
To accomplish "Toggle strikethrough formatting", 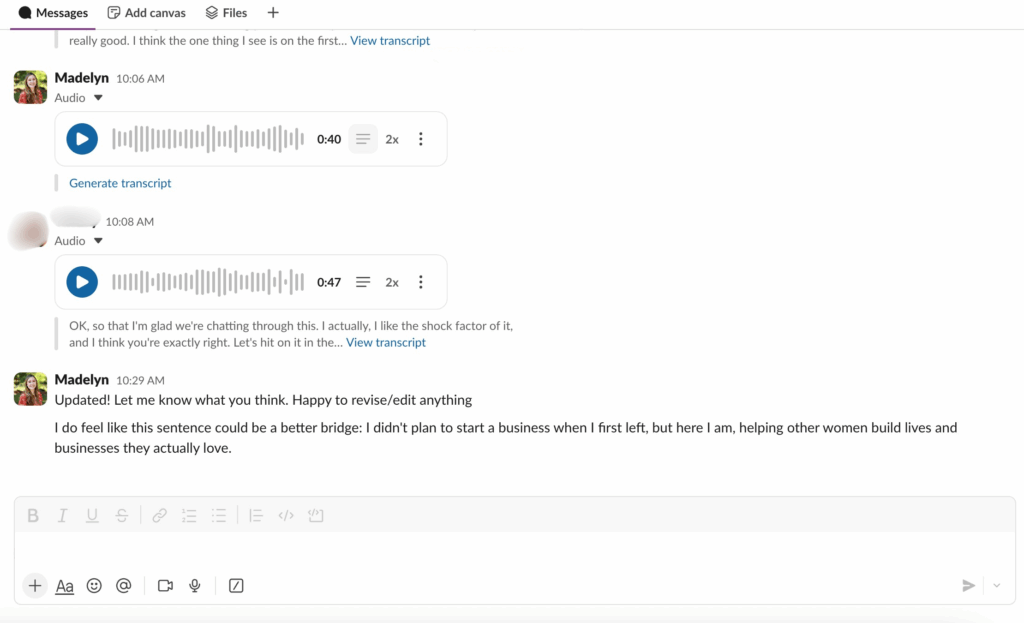I will pos(121,515).
